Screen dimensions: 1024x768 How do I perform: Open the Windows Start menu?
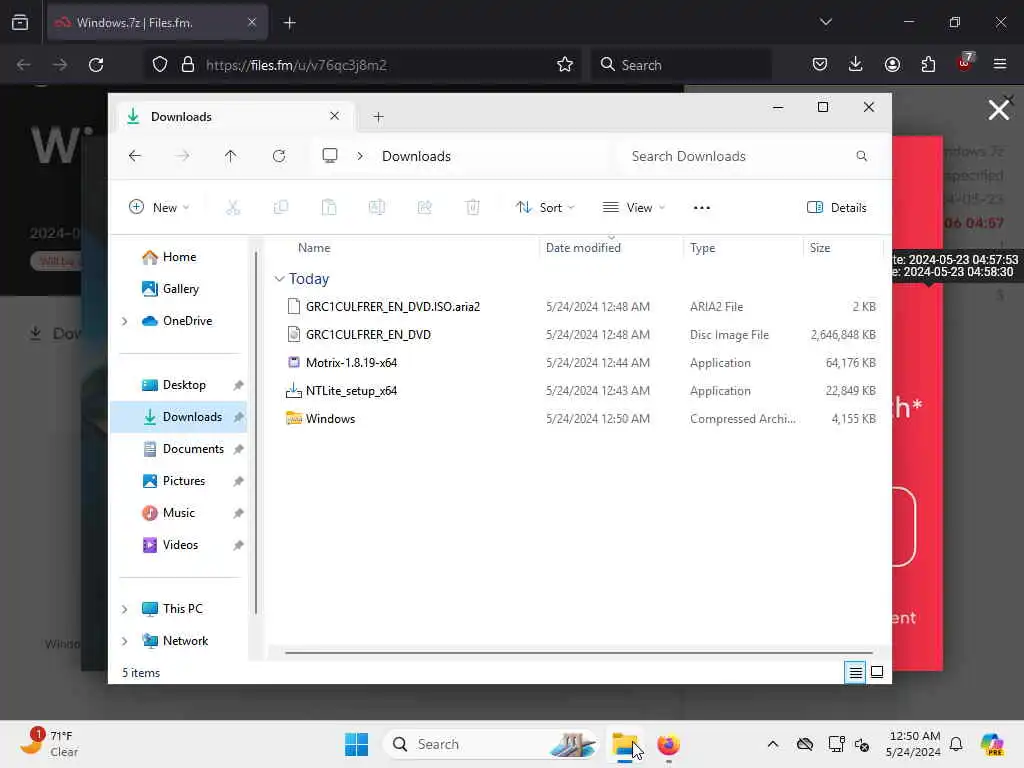coord(357,744)
